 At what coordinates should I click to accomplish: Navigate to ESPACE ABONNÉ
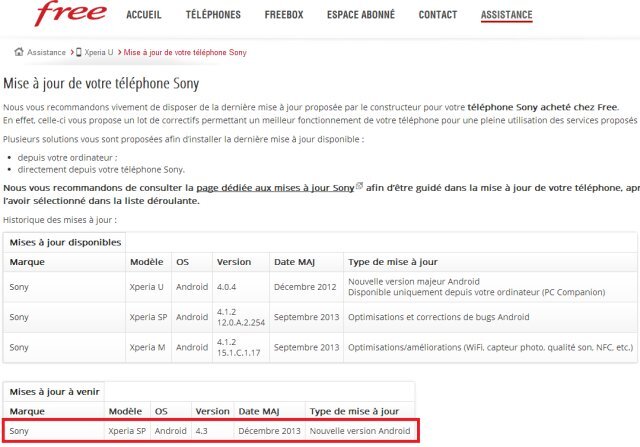tap(361, 16)
